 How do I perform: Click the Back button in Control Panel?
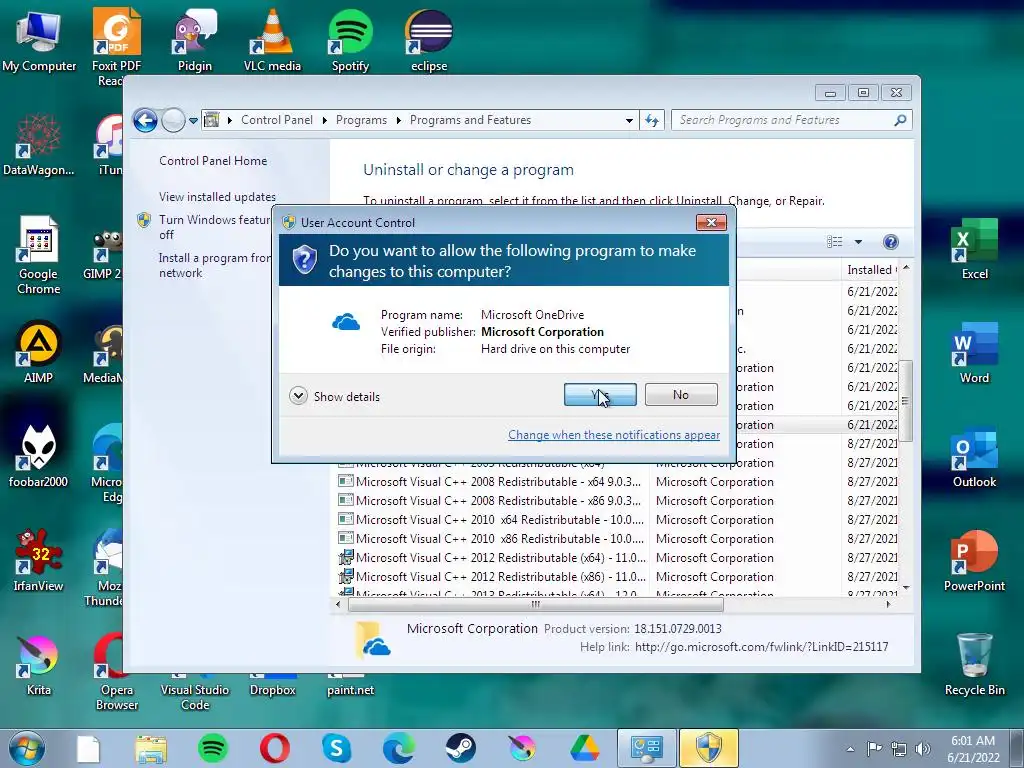tap(146, 120)
